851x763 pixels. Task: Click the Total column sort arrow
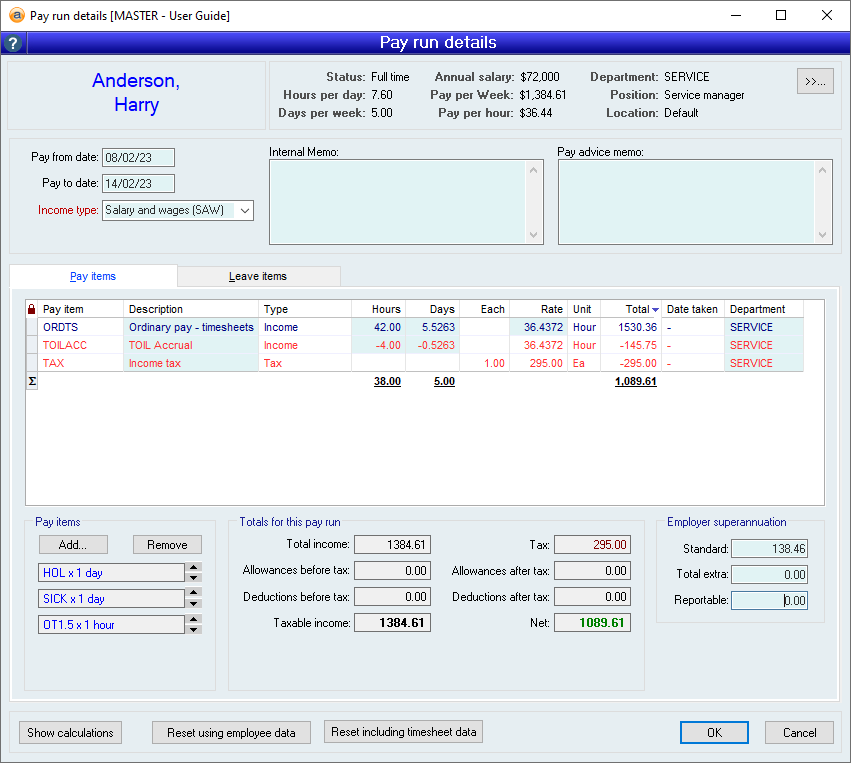click(x=656, y=310)
